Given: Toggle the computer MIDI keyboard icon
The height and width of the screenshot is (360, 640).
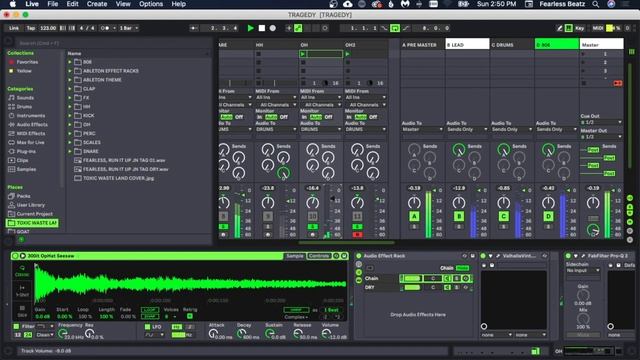Looking at the screenshot, I should tap(569, 28).
